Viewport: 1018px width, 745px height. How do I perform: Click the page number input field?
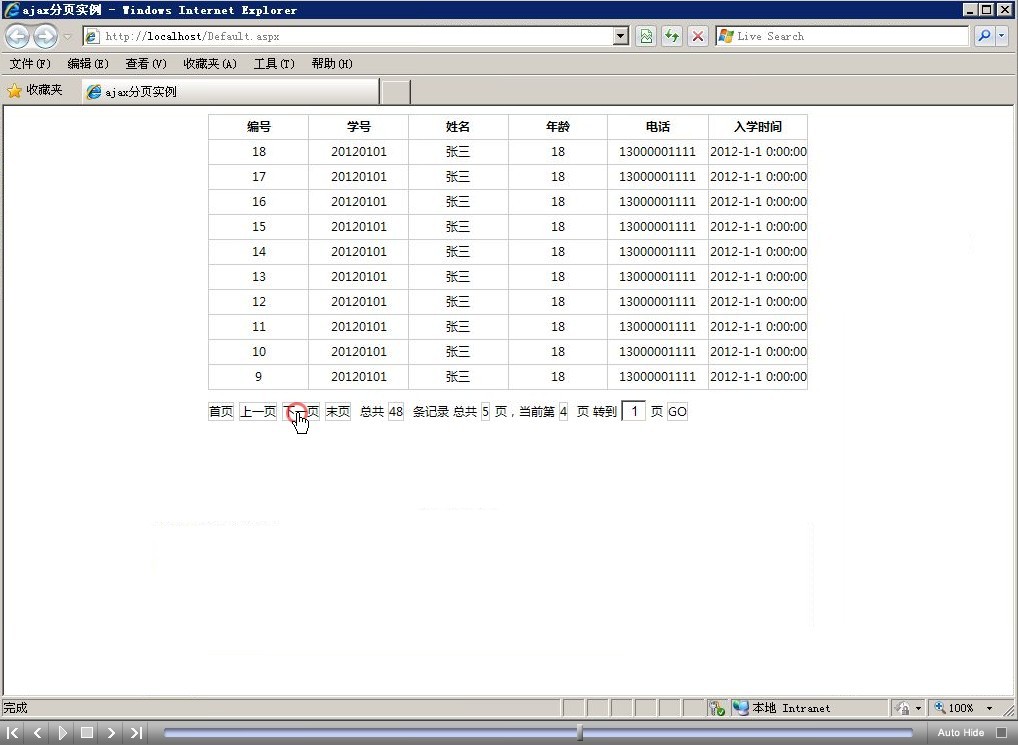tap(633, 411)
